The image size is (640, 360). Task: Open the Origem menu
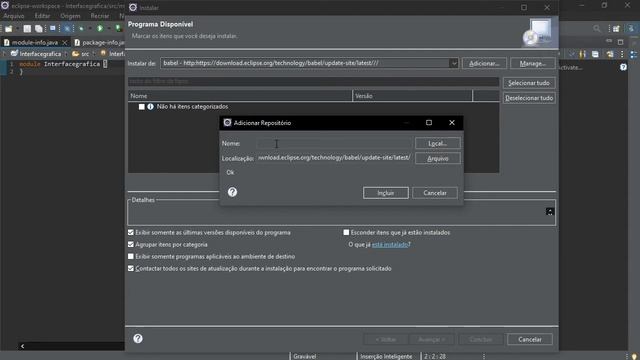tap(70, 16)
